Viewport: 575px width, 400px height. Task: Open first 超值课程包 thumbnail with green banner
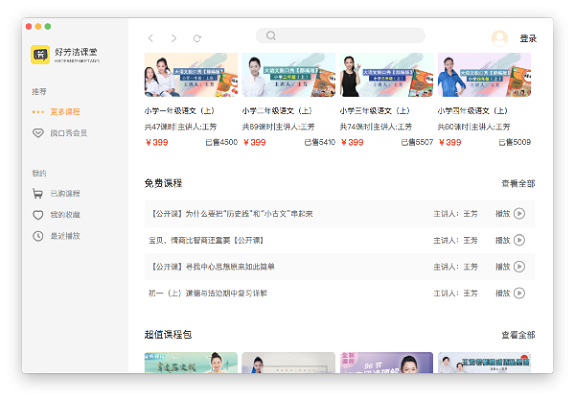click(191, 363)
